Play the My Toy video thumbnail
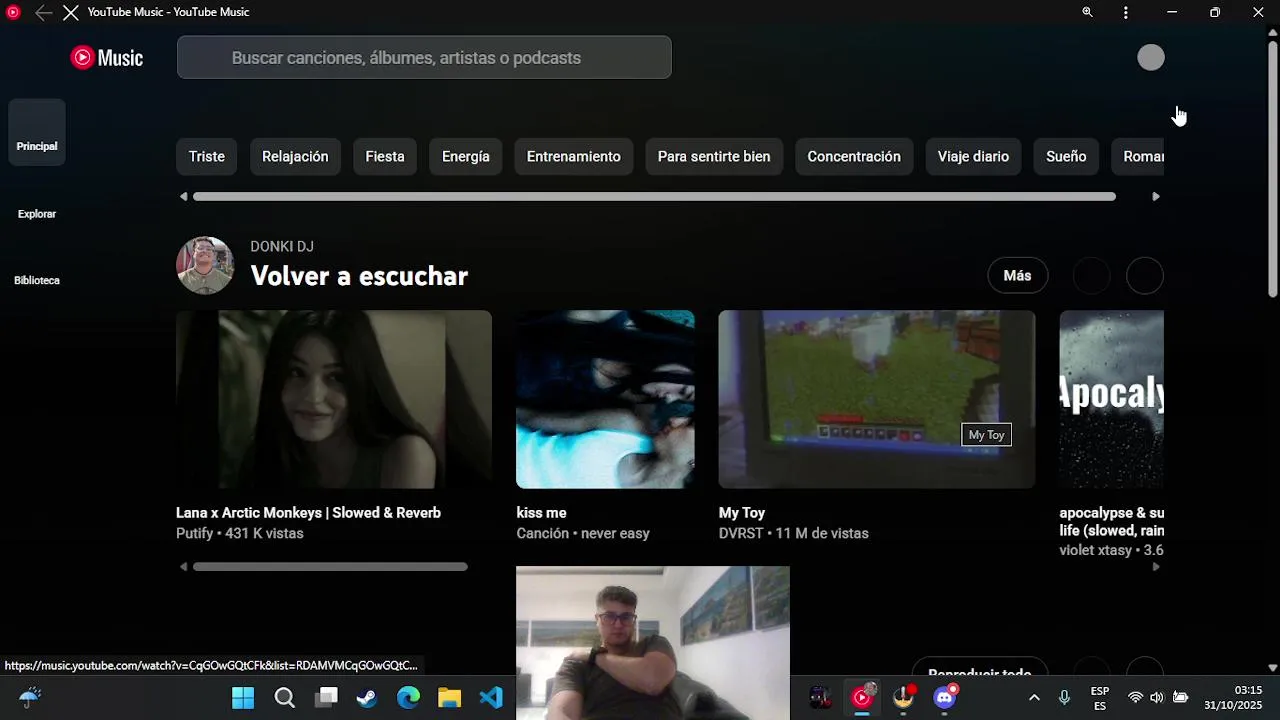The height and width of the screenshot is (720, 1280). [877, 399]
